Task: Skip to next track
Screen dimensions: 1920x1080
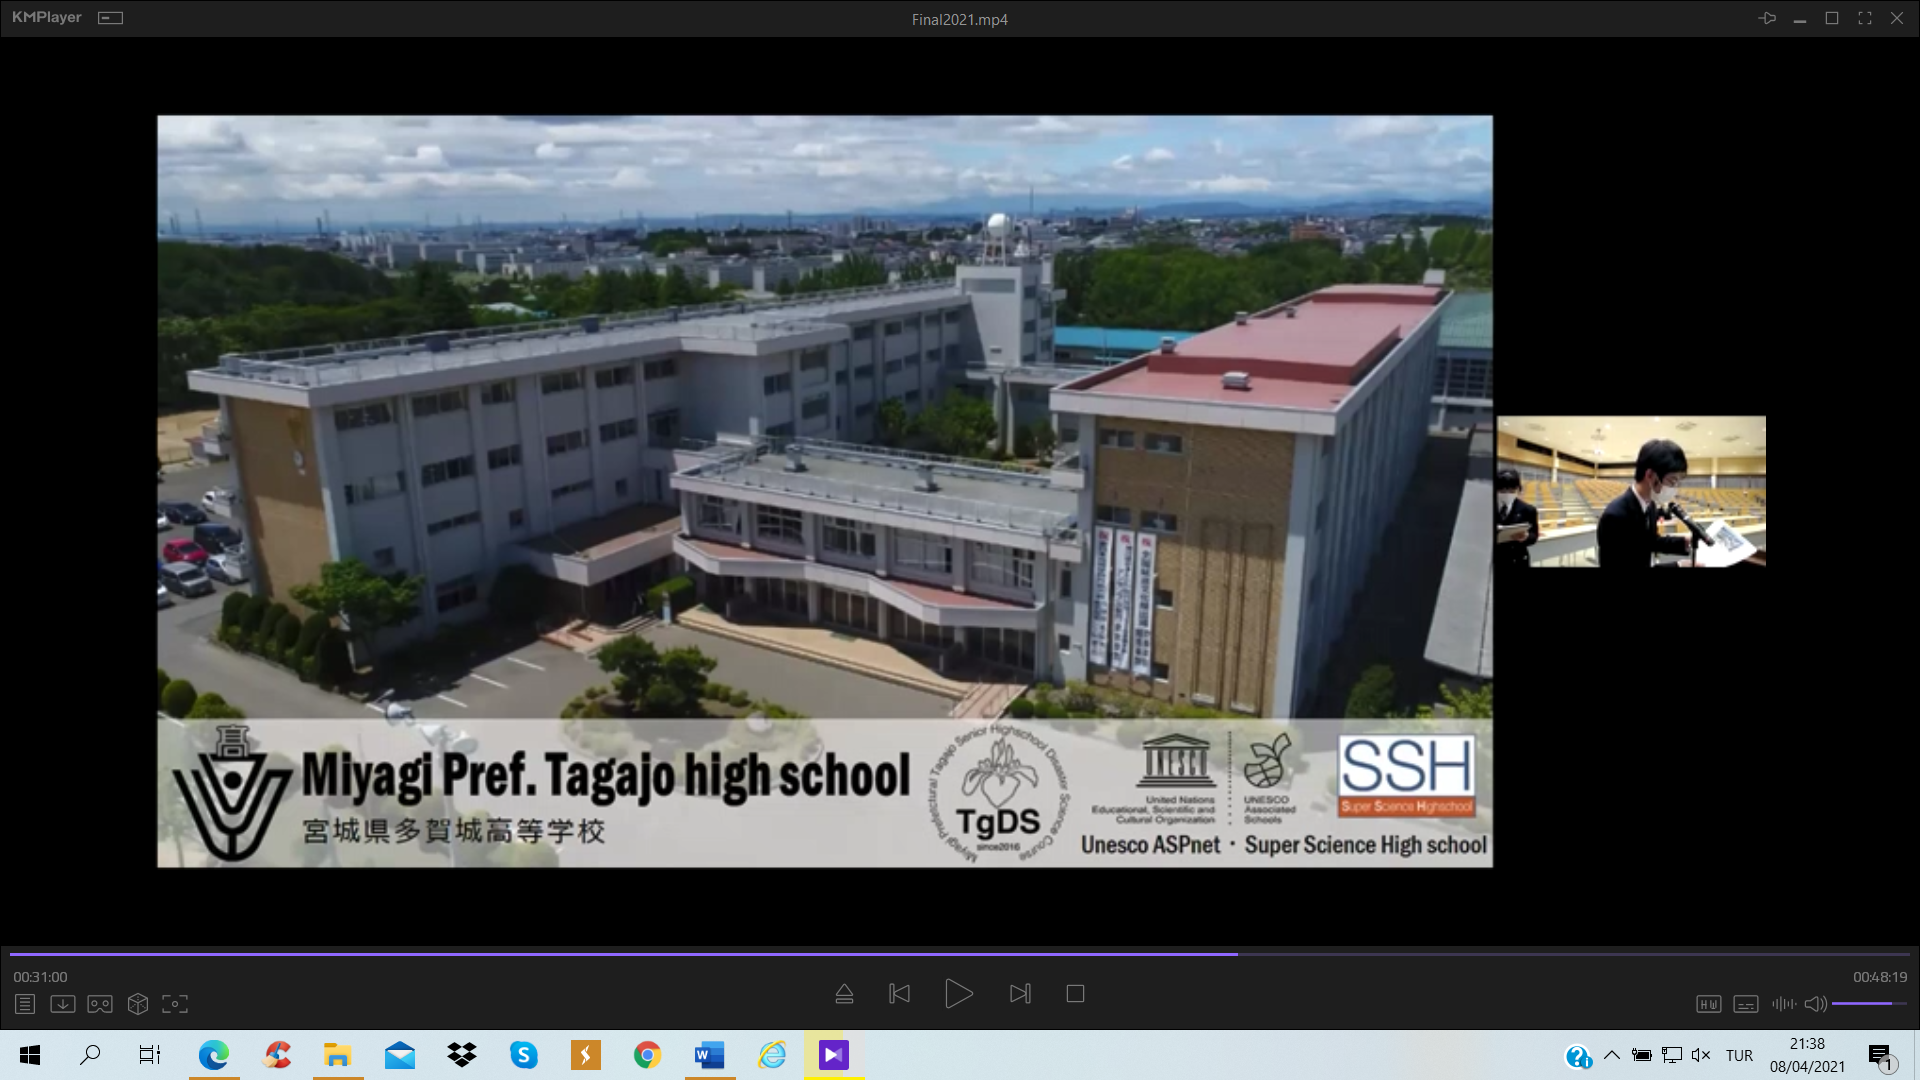Action: [x=1019, y=994]
